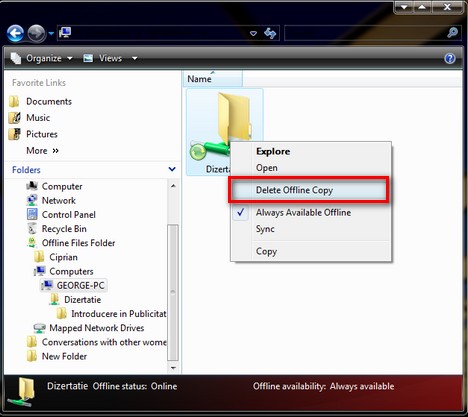Click the Network tree icon
Viewport: 468px width, 417px height.
click(32, 200)
